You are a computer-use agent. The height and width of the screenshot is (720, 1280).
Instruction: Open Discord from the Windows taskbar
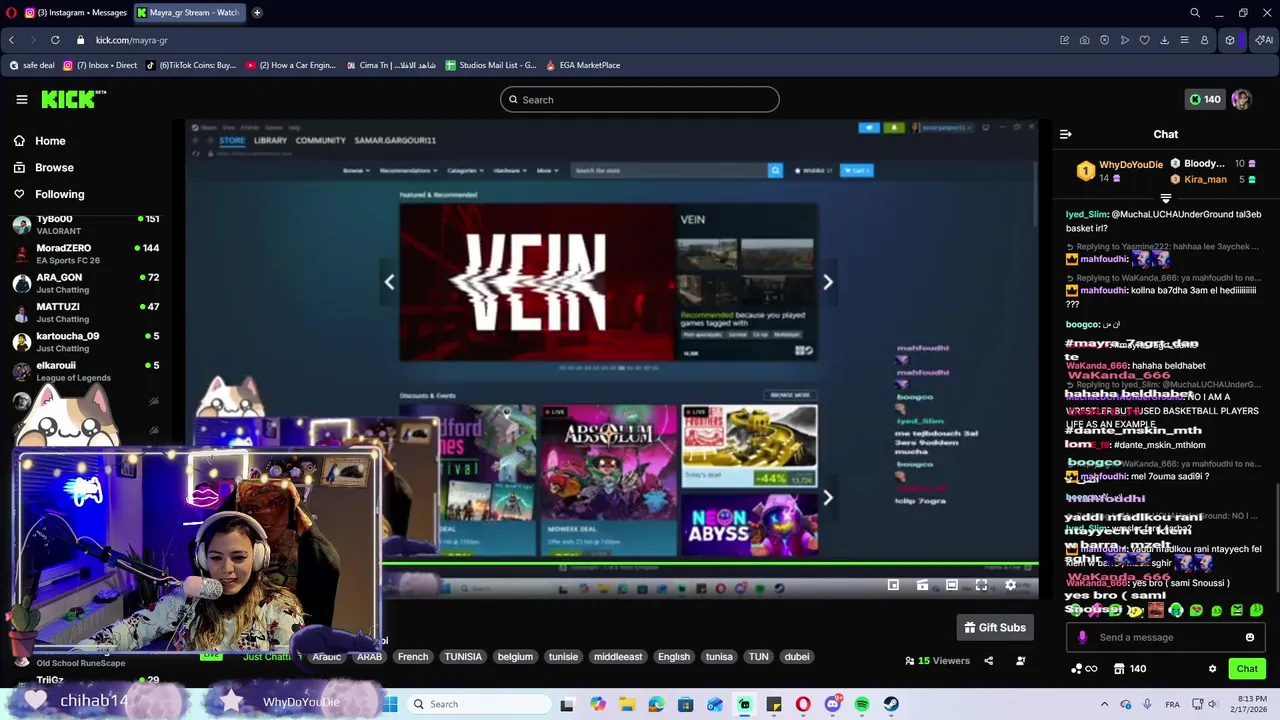pyautogui.click(x=832, y=704)
